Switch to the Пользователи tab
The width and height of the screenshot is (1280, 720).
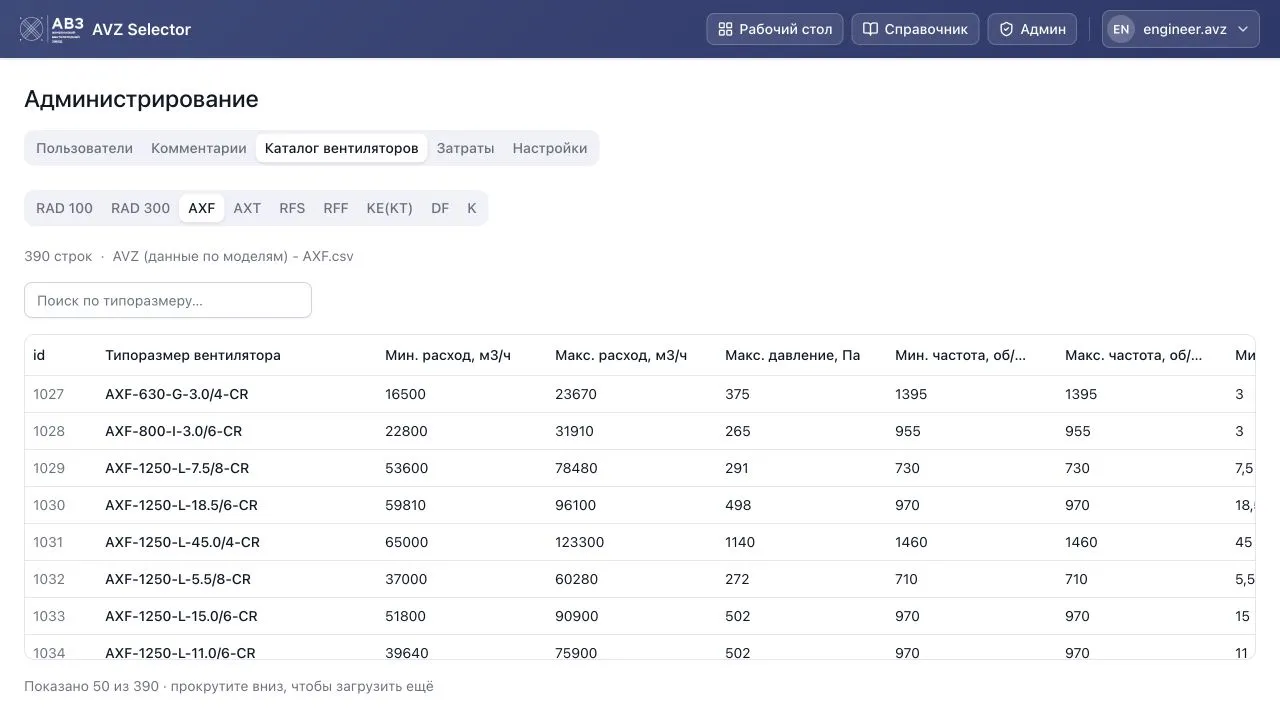[84, 148]
